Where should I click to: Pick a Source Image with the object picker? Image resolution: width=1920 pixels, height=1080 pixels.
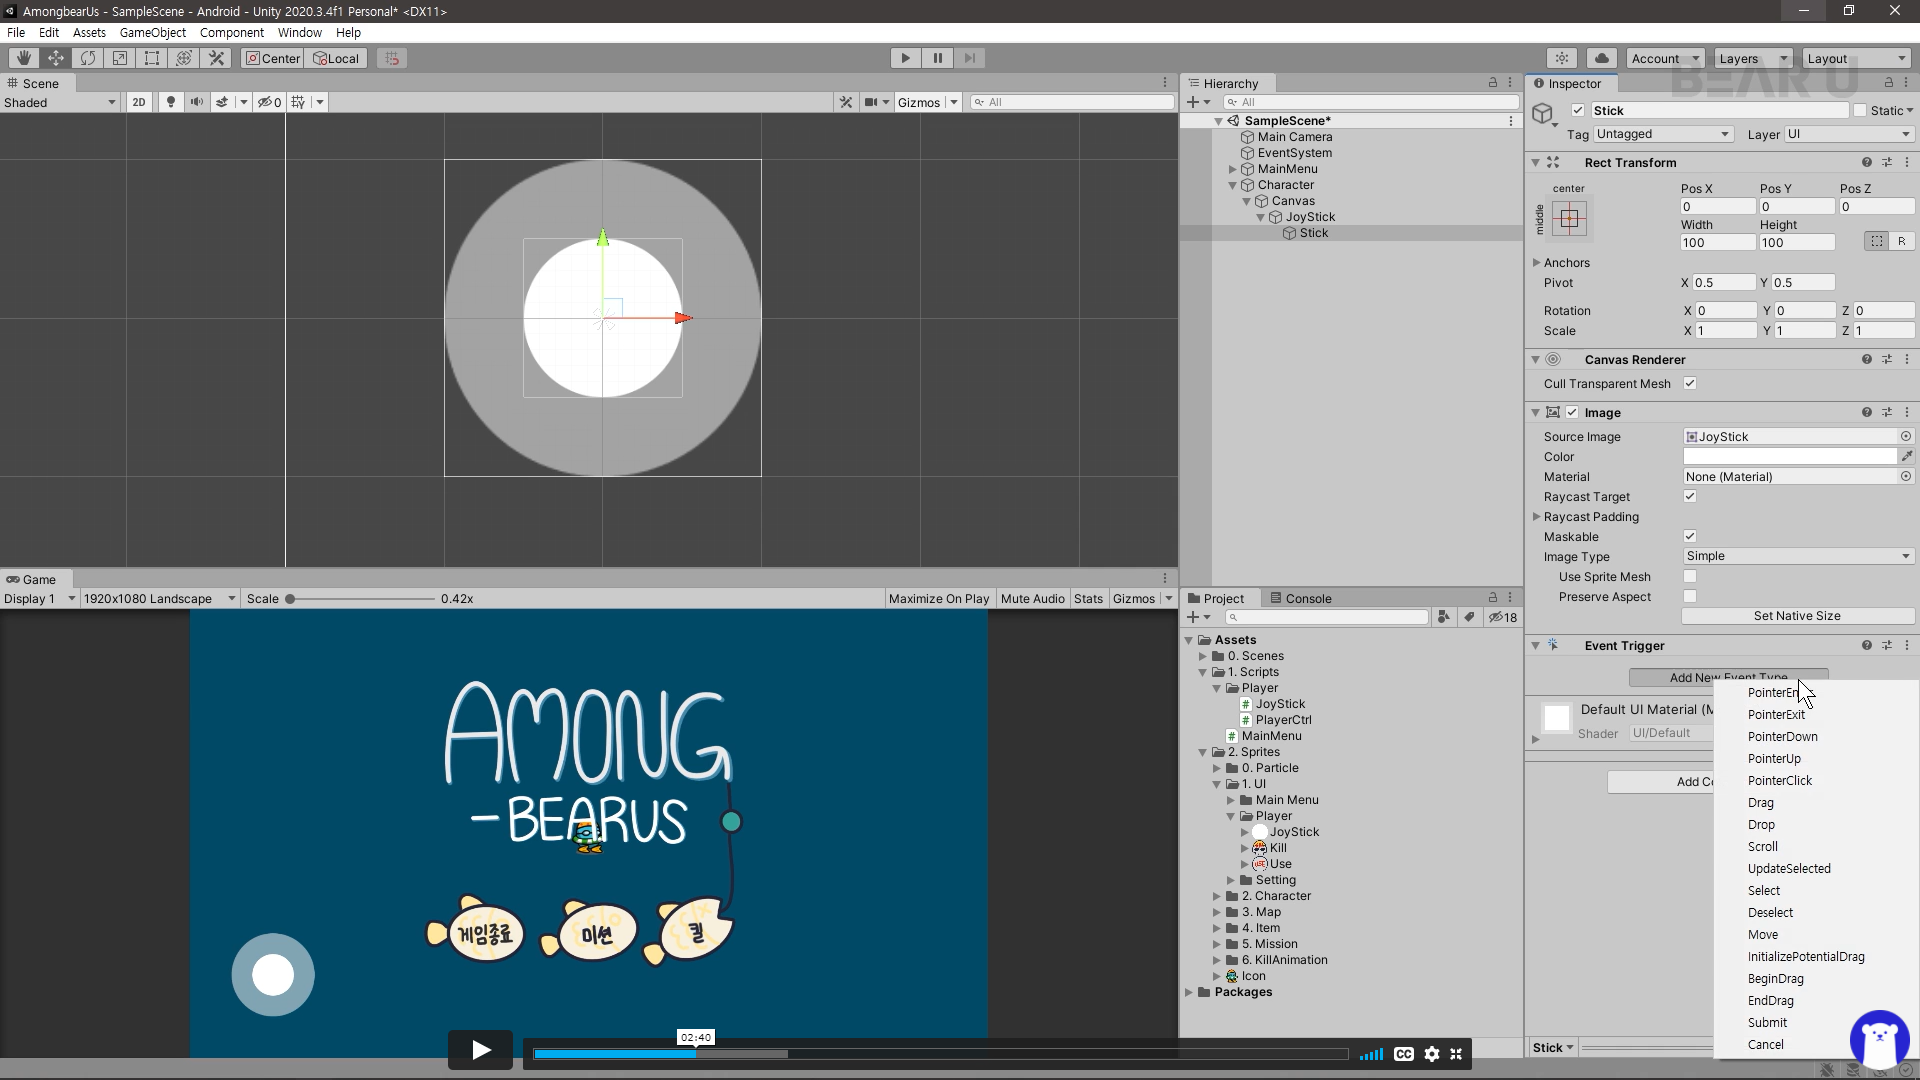(1906, 436)
